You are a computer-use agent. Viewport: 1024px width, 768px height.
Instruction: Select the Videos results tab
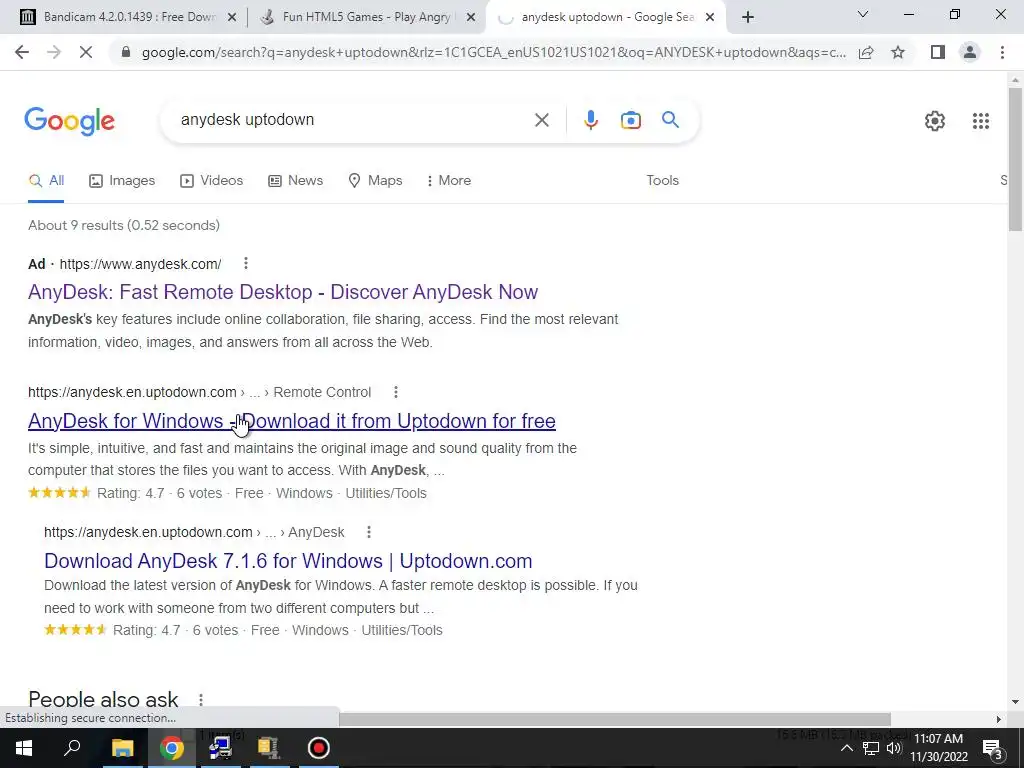pyautogui.click(x=212, y=180)
